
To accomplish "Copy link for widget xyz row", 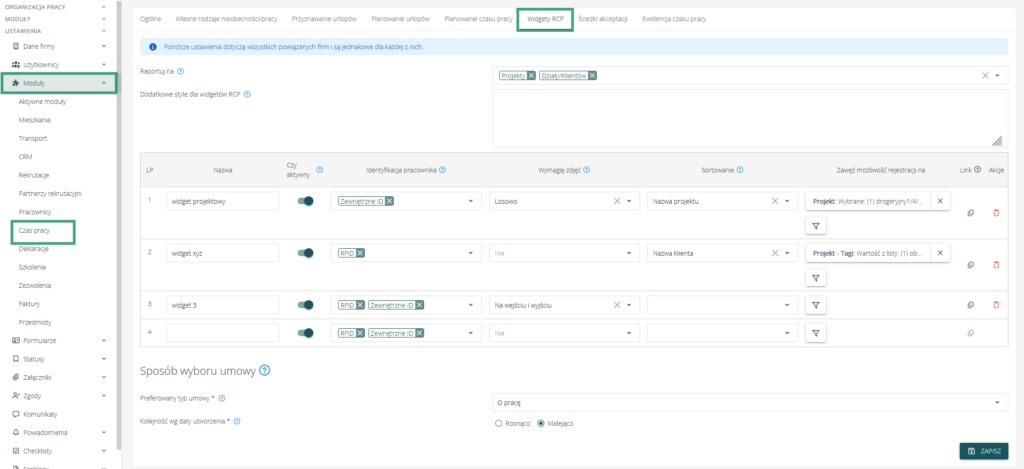I will point(970,264).
